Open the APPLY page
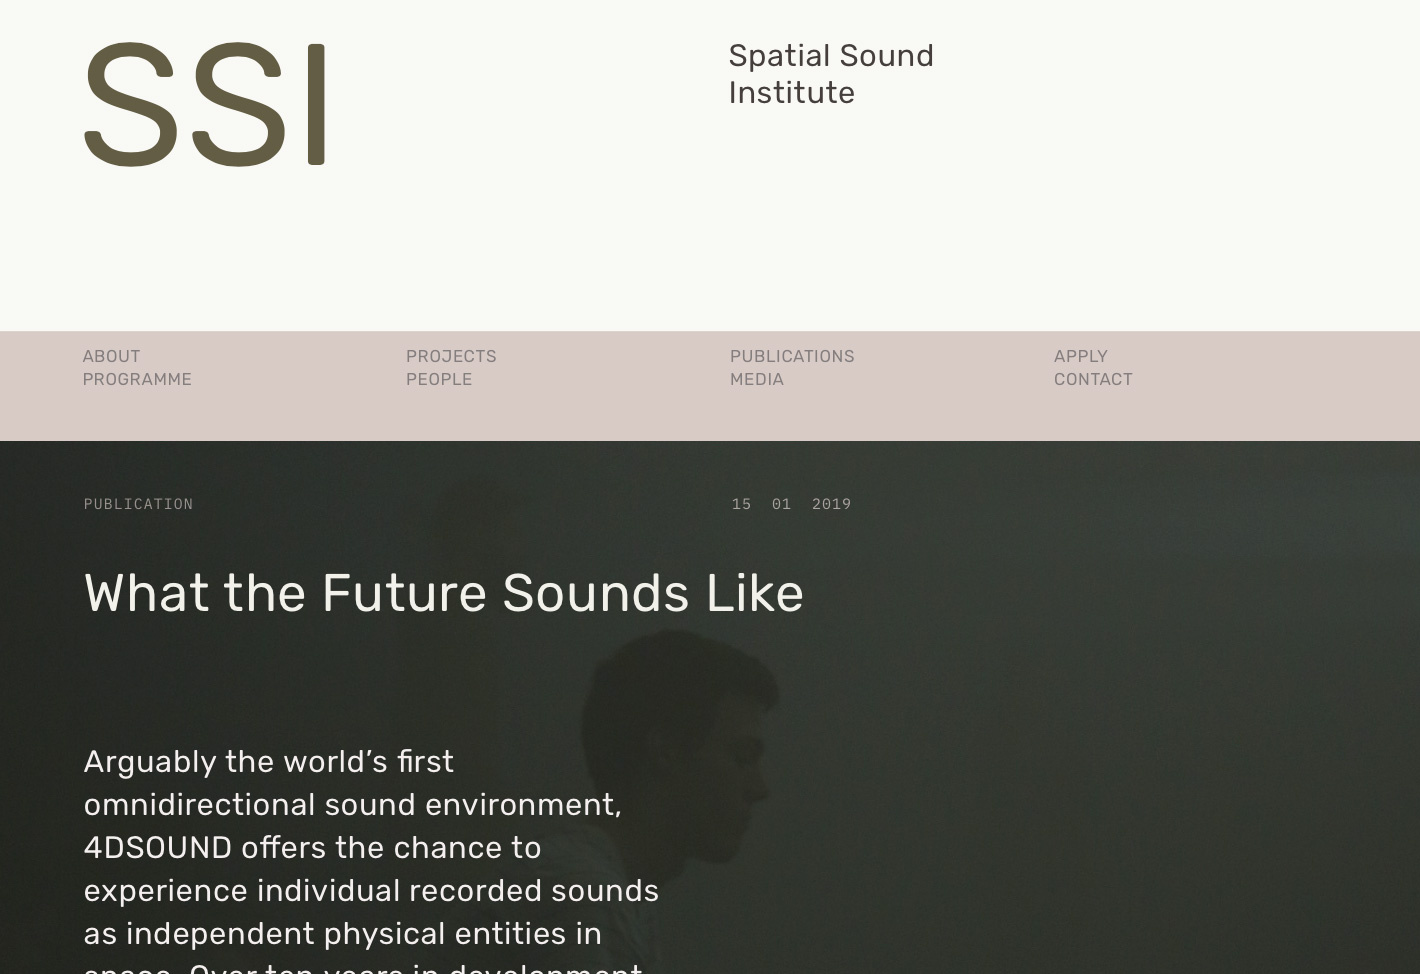Viewport: 1420px width, 974px height. click(x=1081, y=356)
